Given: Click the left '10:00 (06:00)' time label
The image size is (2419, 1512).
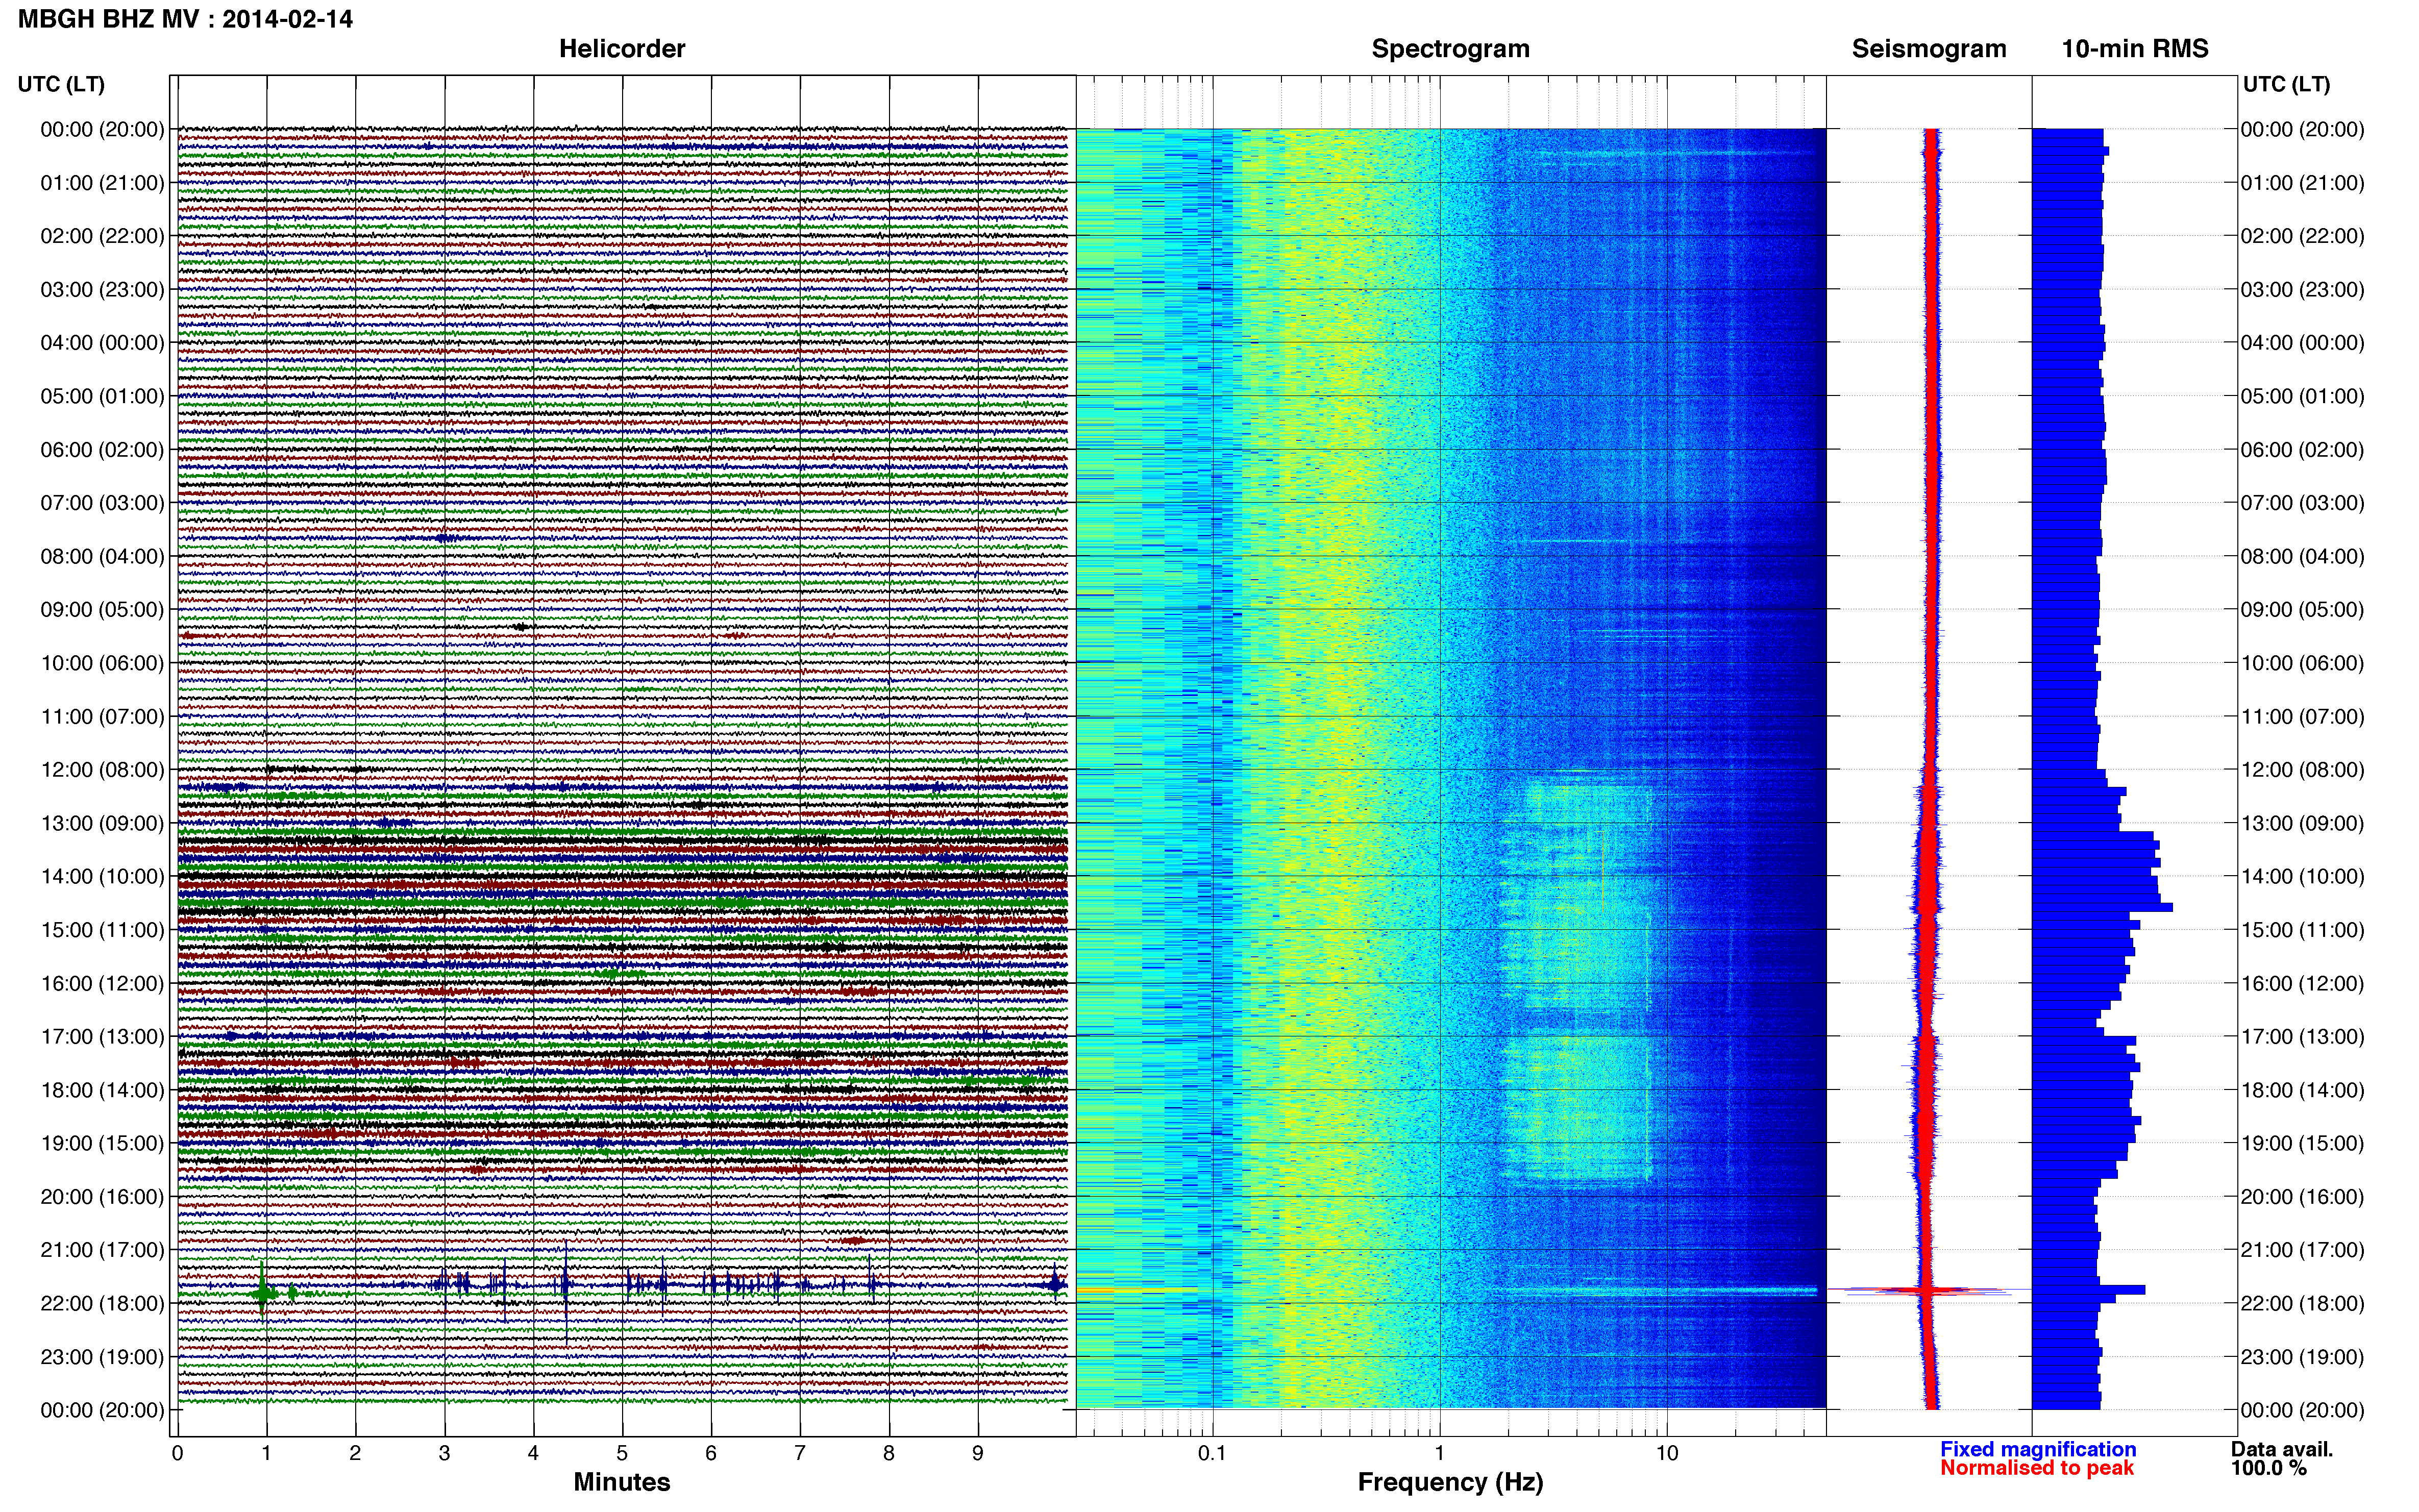Looking at the screenshot, I should [102, 663].
